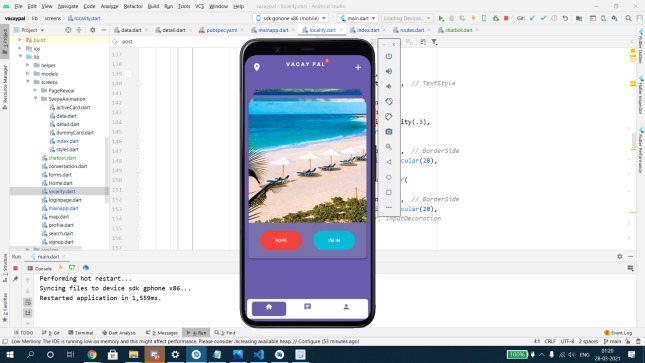This screenshot has width=645, height=363.
Task: Open emulator extended controls (three dots)
Action: coord(389,207)
